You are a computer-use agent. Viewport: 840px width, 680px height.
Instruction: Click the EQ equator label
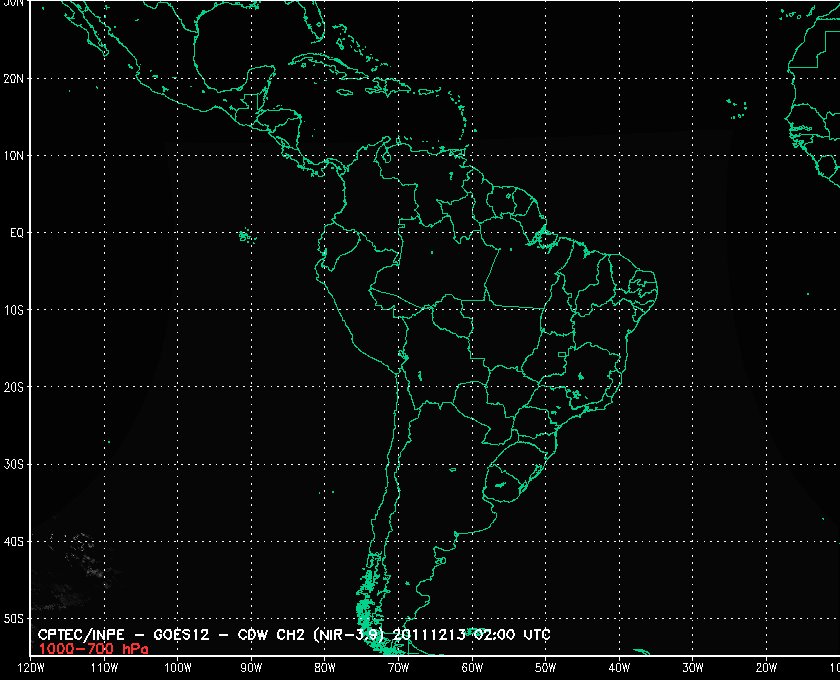tap(17, 233)
